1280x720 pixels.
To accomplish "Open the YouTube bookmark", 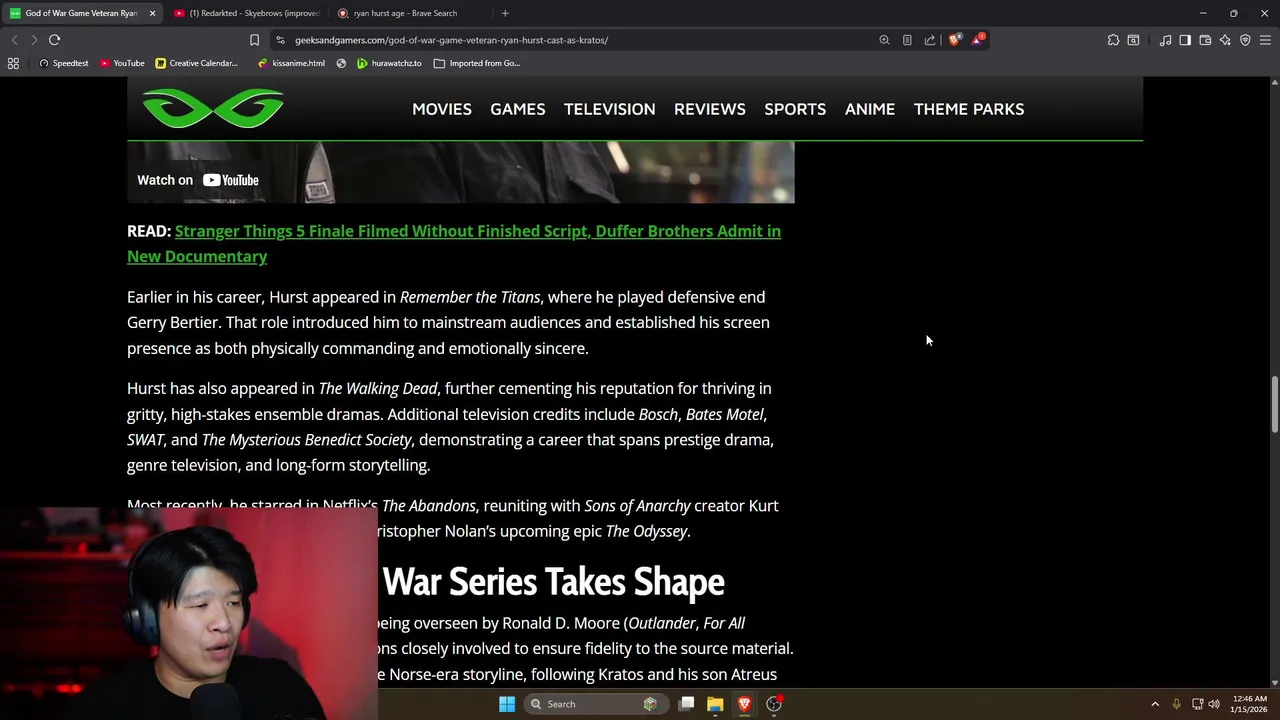I will [x=122, y=63].
